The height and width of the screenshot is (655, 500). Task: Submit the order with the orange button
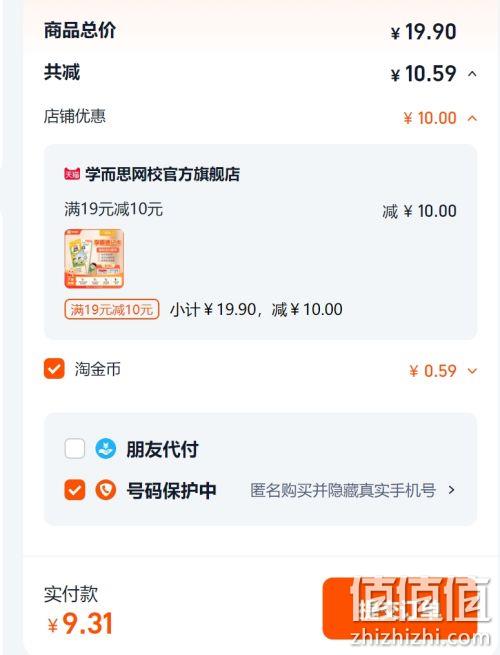point(400,608)
